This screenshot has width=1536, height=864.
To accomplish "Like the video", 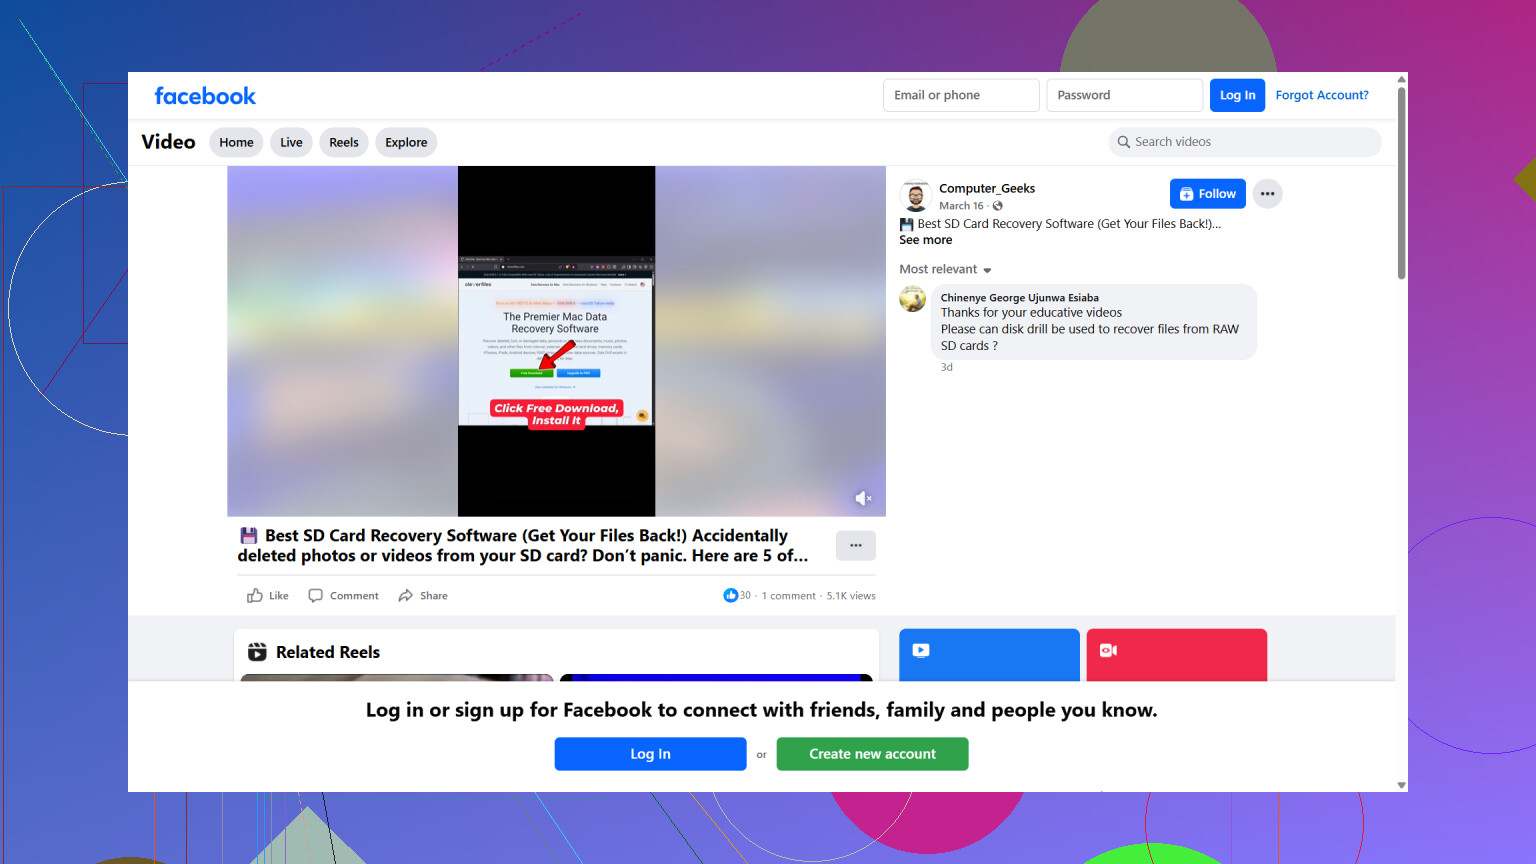I will (x=268, y=596).
